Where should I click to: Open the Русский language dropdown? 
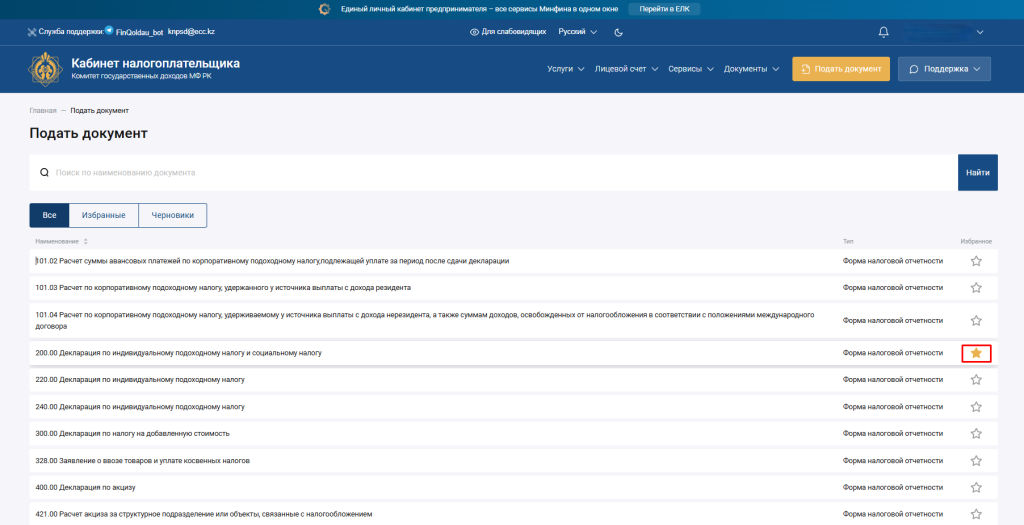coord(577,32)
